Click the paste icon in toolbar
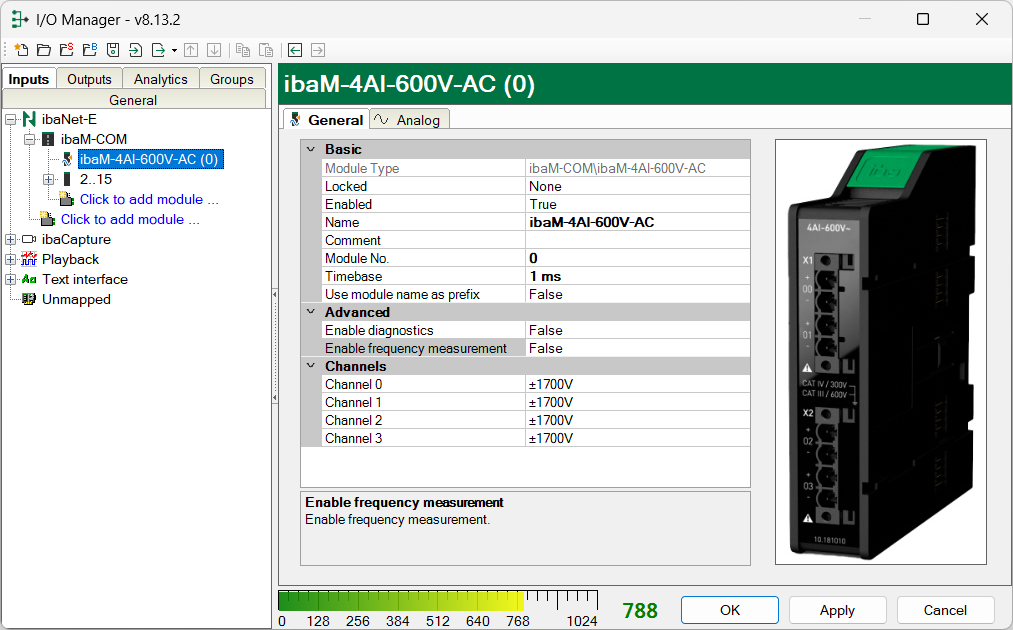1013x630 pixels. pyautogui.click(x=266, y=50)
